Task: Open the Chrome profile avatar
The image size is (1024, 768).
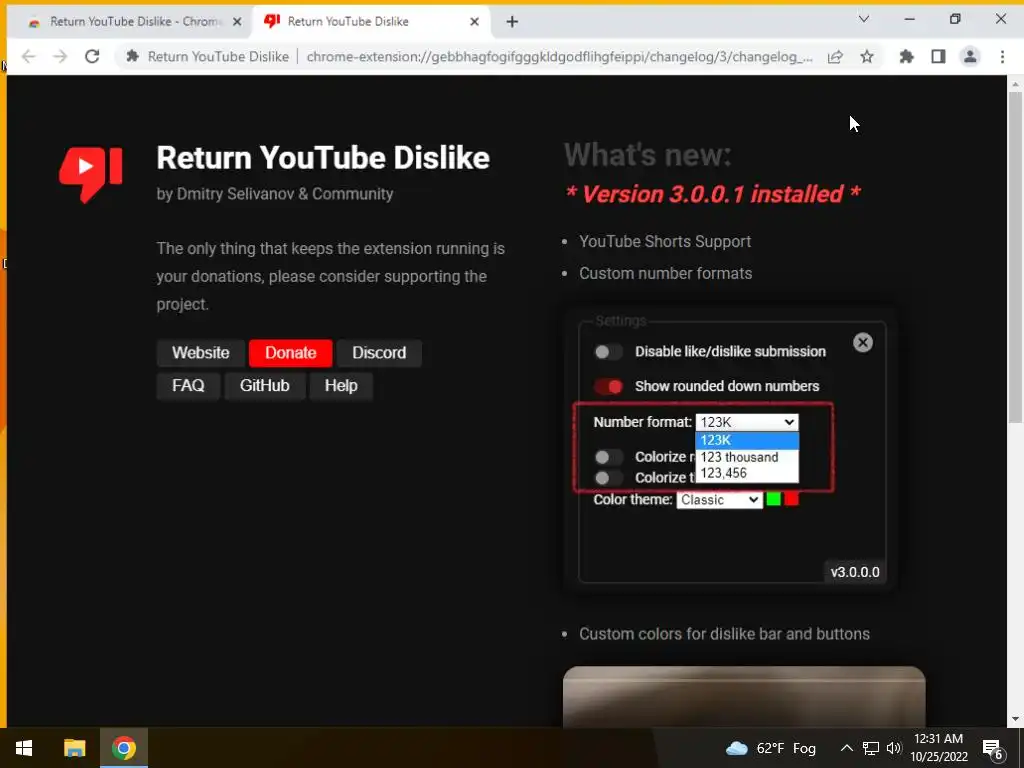Action: pyautogui.click(x=970, y=57)
